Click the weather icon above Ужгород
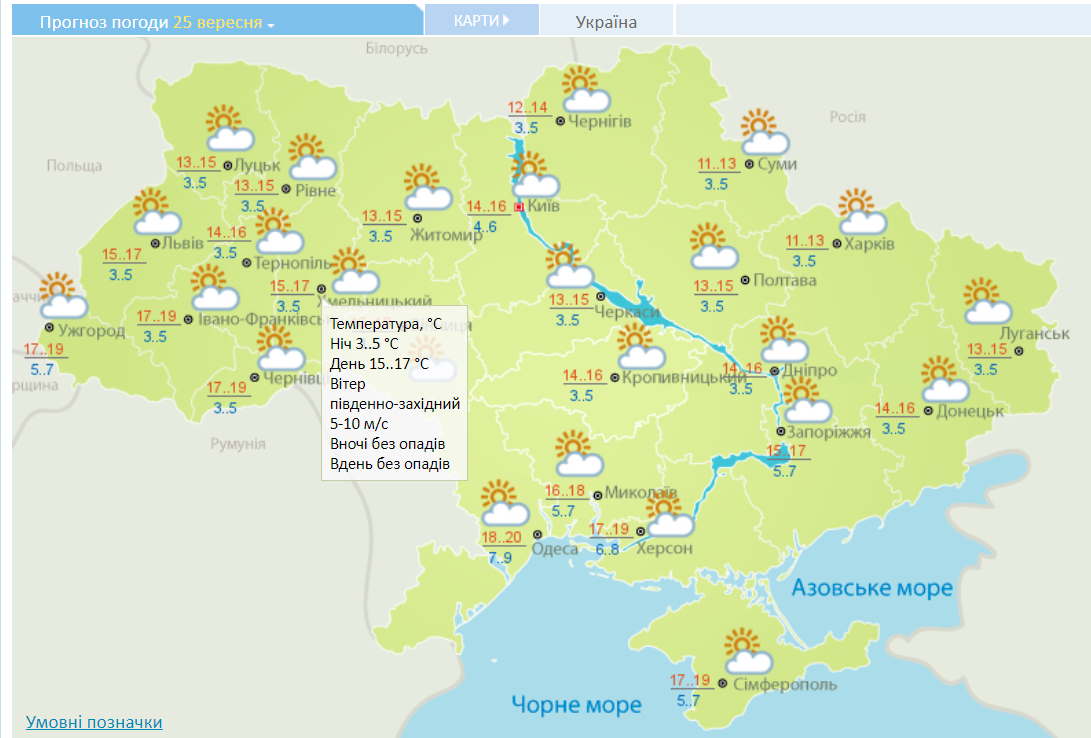This screenshot has height=738, width=1091. (65, 296)
